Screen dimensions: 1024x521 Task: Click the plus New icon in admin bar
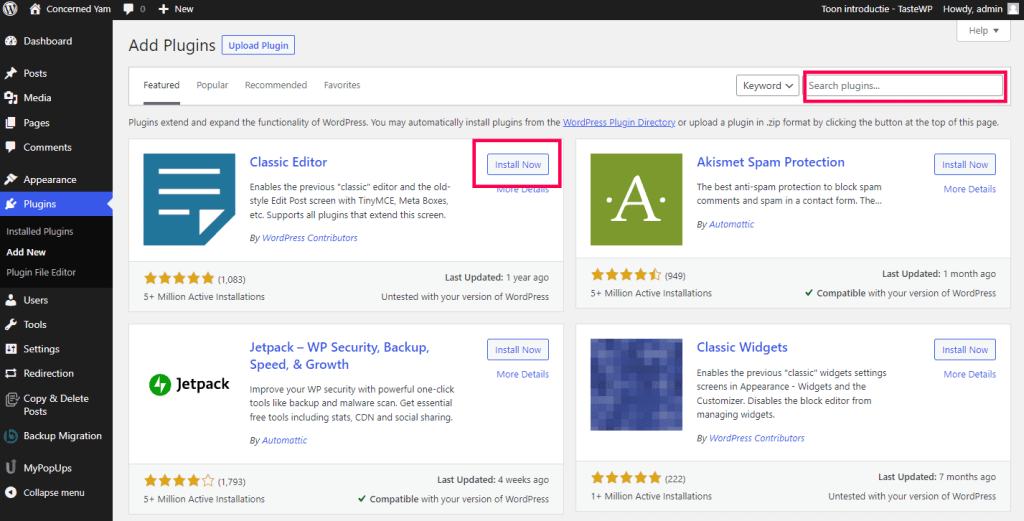163,9
